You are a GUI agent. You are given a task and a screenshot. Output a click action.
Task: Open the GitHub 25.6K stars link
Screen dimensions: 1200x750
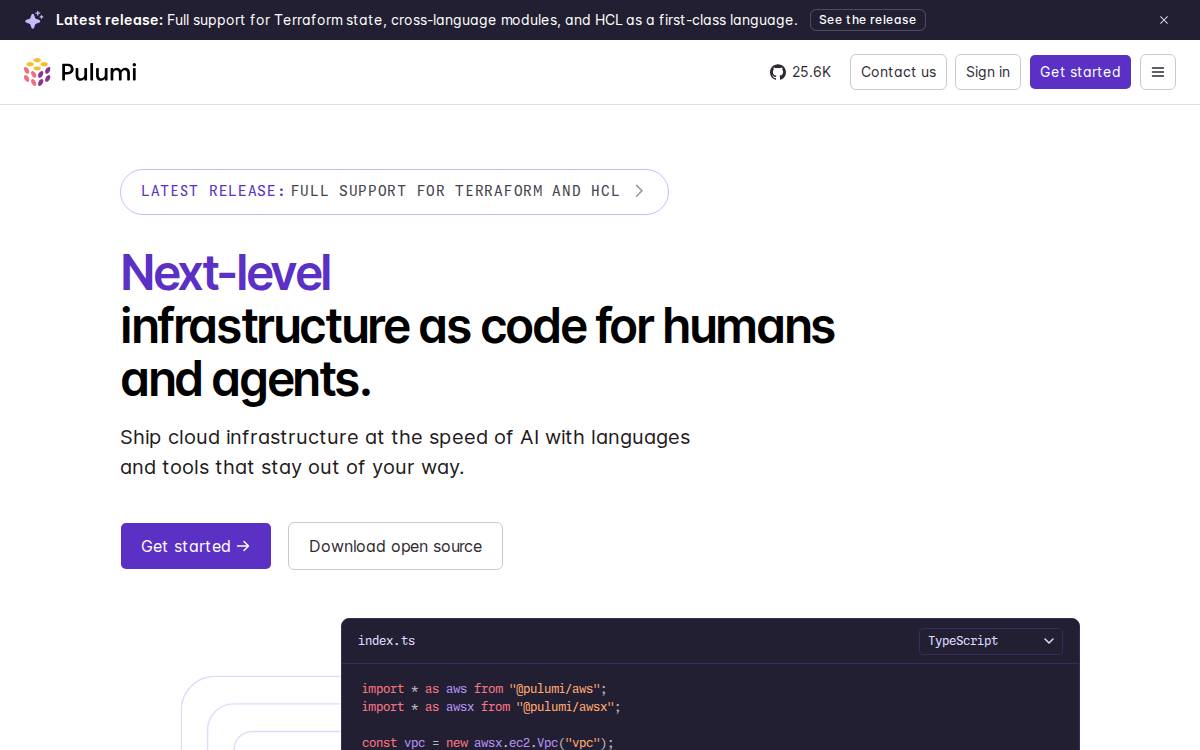(800, 72)
